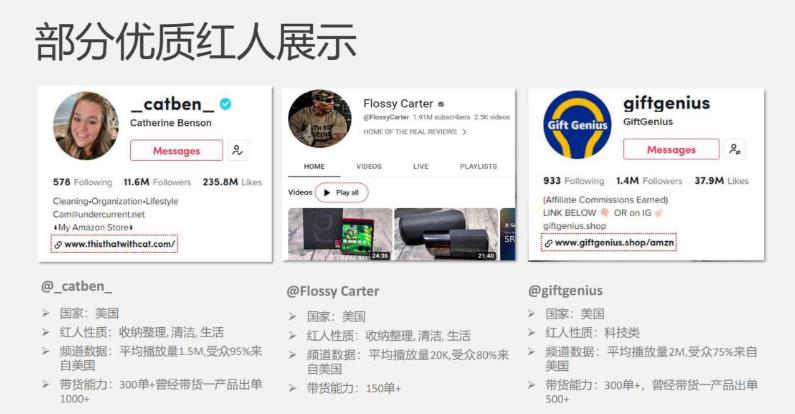Click the verified badge next to _catben_
Image resolution: width=795 pixels, height=414 pixels.
pyautogui.click(x=225, y=103)
